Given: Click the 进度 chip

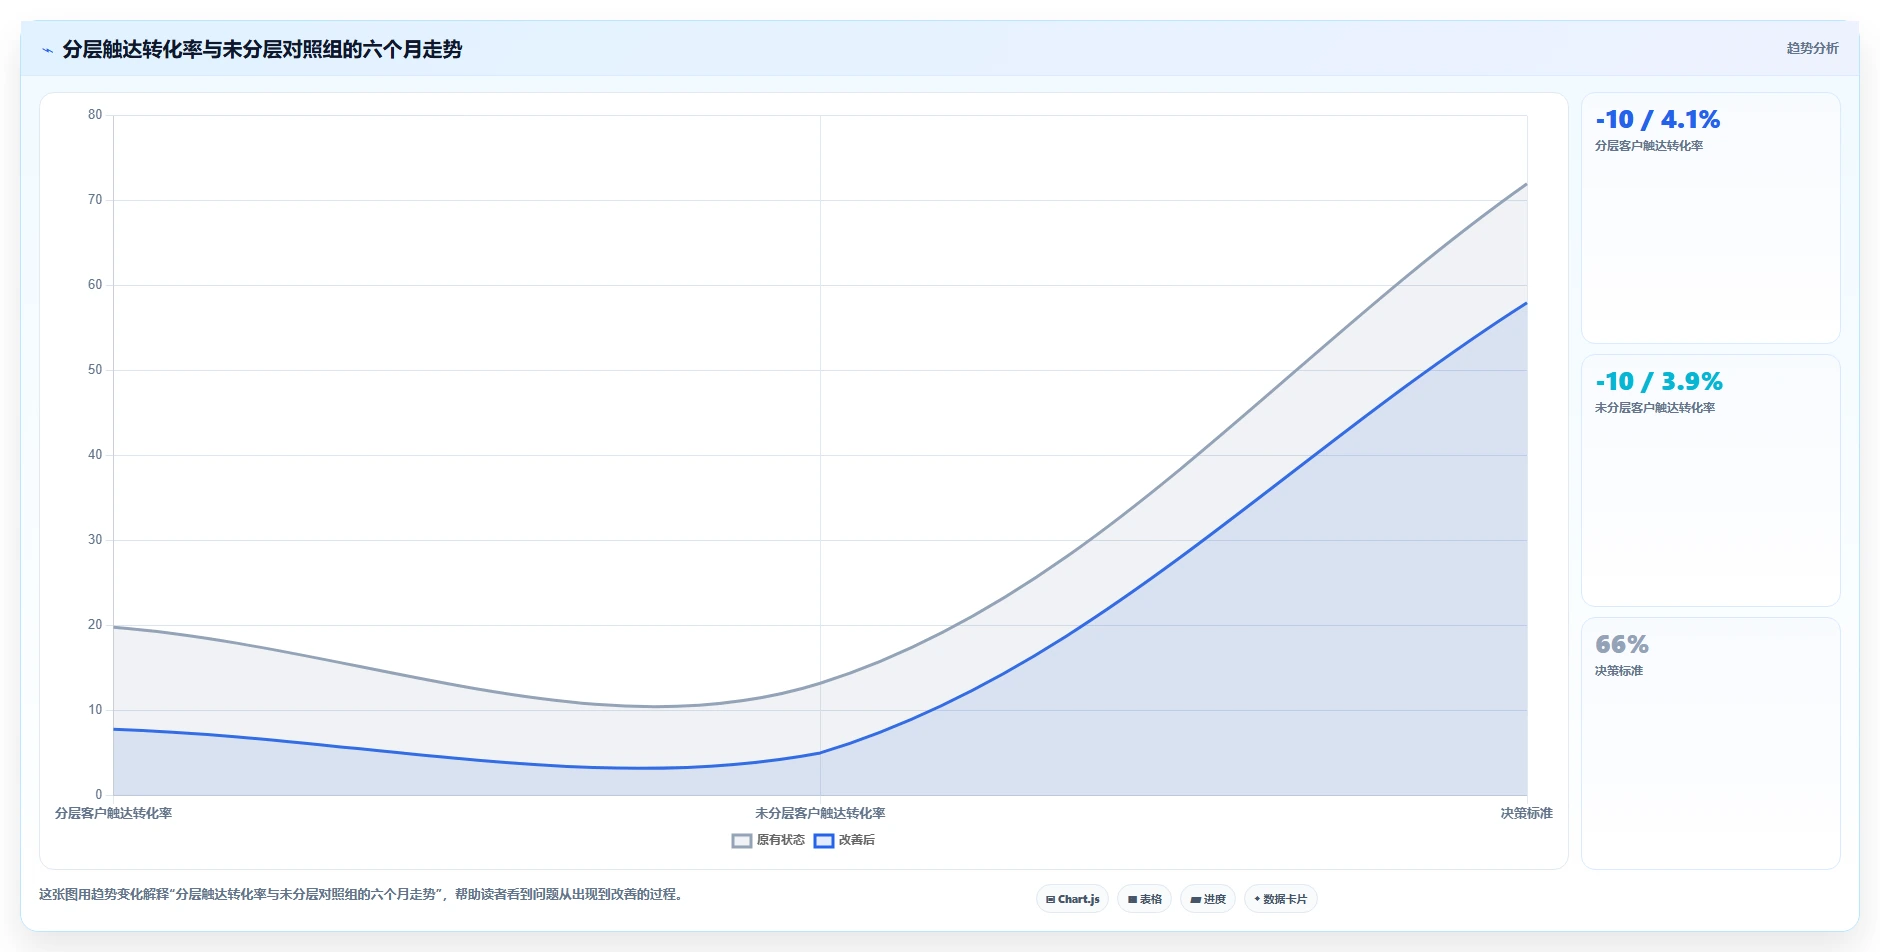Looking at the screenshot, I should tap(1207, 899).
